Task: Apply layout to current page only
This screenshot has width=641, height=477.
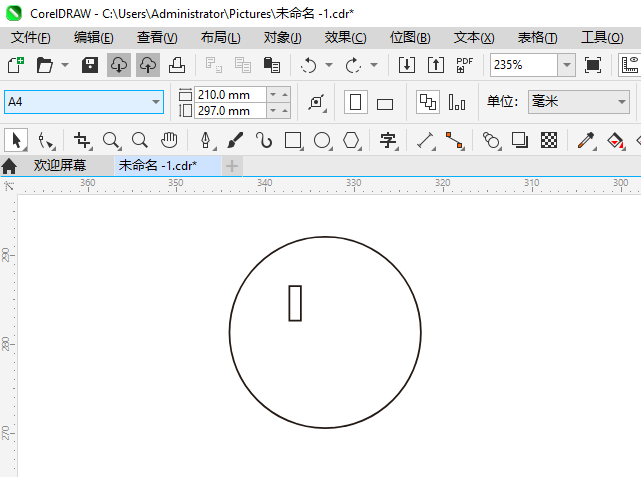Action: tap(457, 102)
